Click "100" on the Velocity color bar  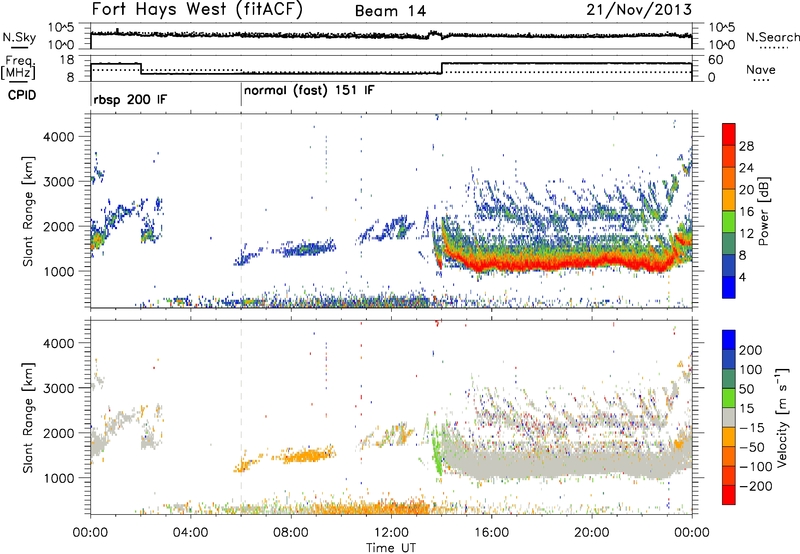(751, 369)
